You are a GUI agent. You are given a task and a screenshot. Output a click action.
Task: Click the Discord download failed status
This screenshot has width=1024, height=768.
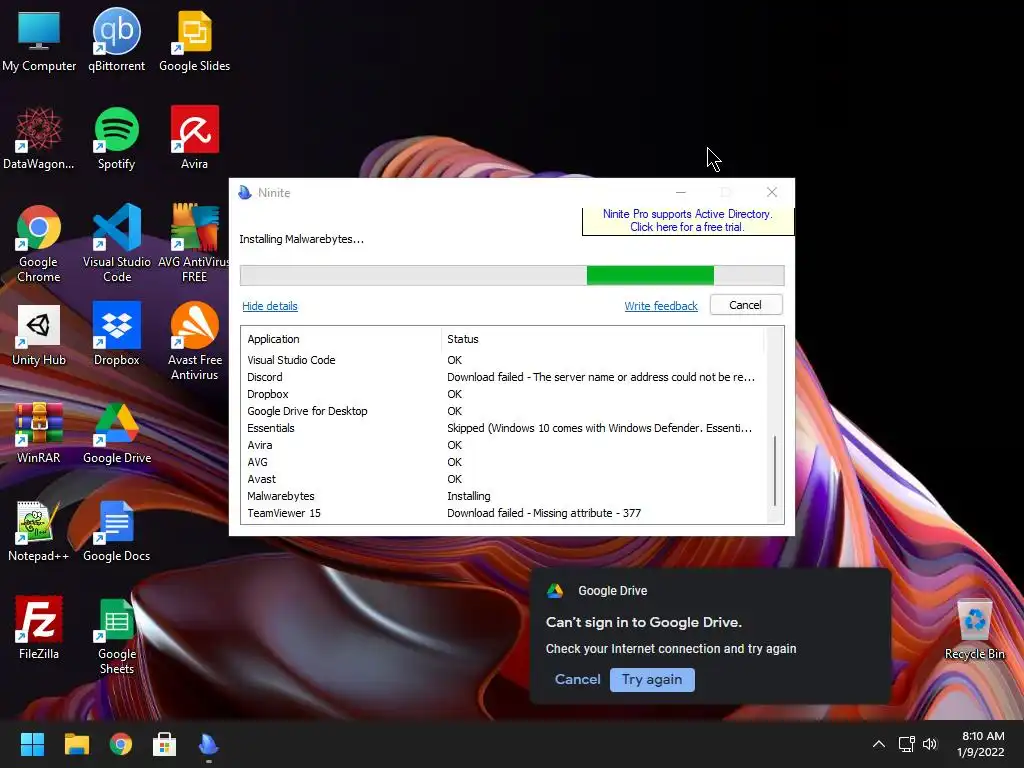tap(601, 377)
